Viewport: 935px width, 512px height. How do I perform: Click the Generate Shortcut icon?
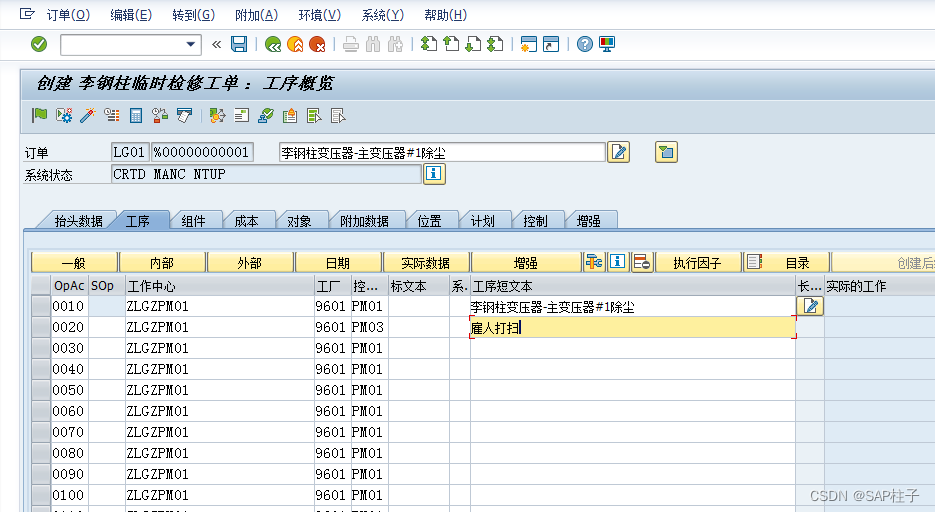point(550,44)
